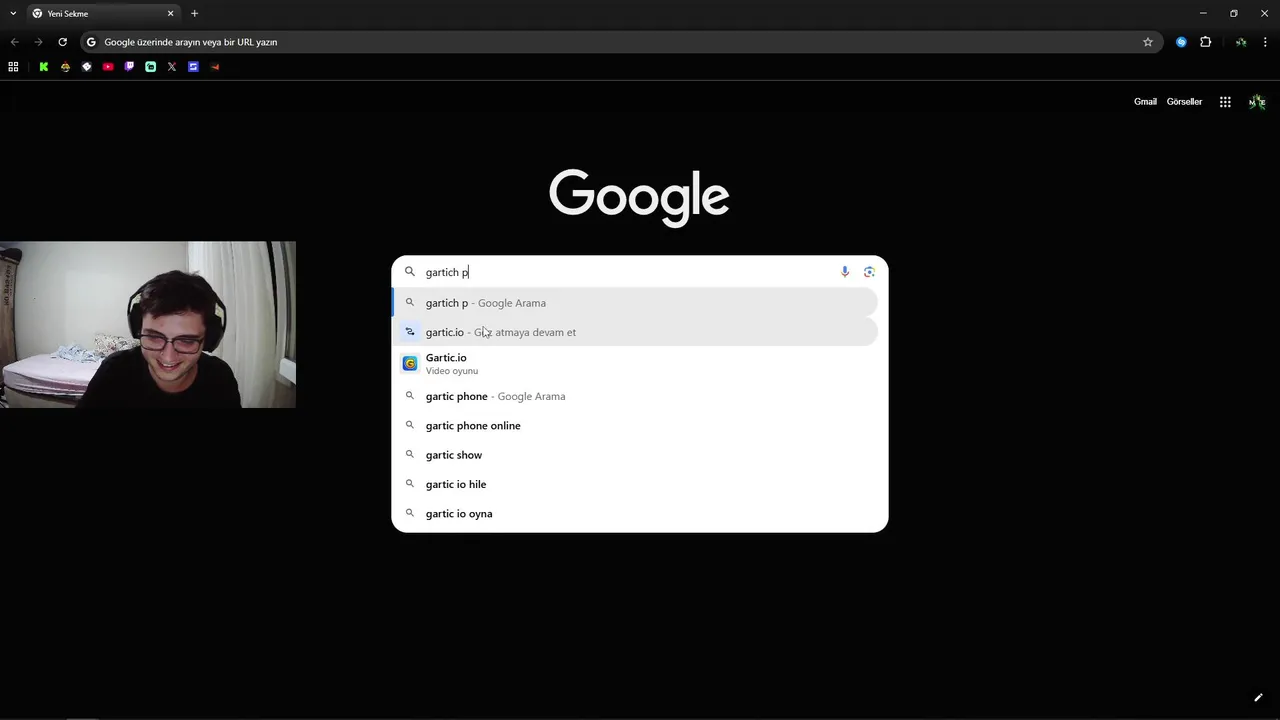The width and height of the screenshot is (1280, 720).
Task: Bookmark this page with star icon
Action: 1148,42
